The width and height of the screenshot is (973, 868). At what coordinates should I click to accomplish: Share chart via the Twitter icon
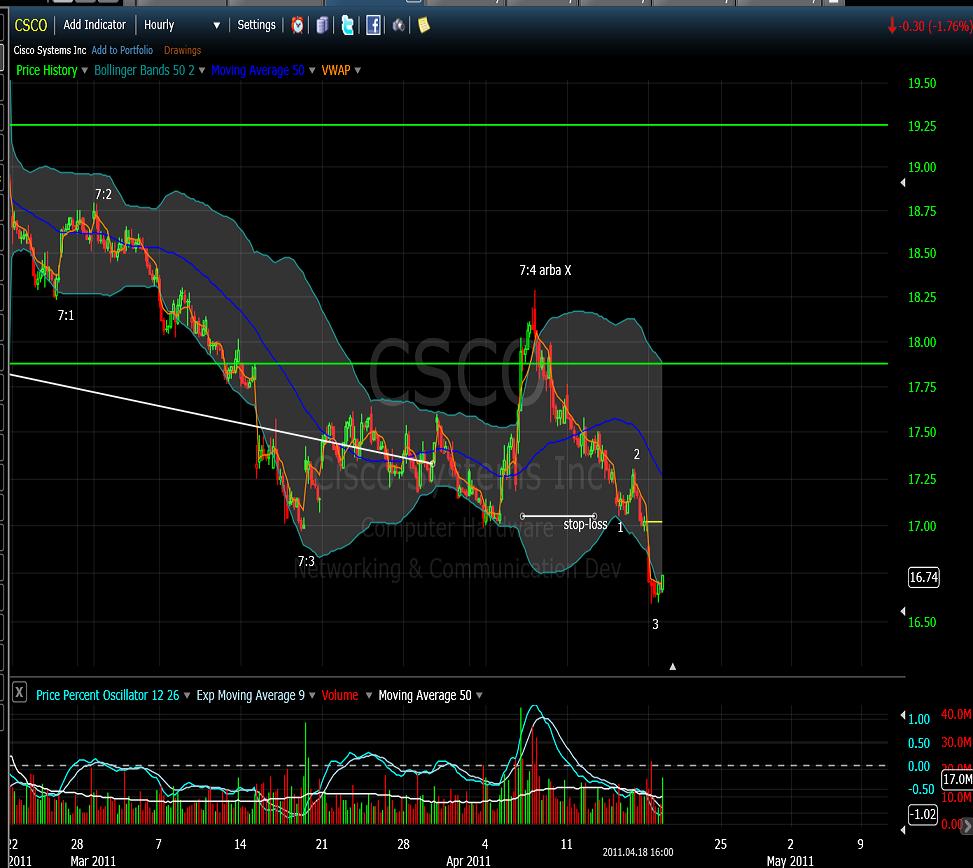pos(347,25)
